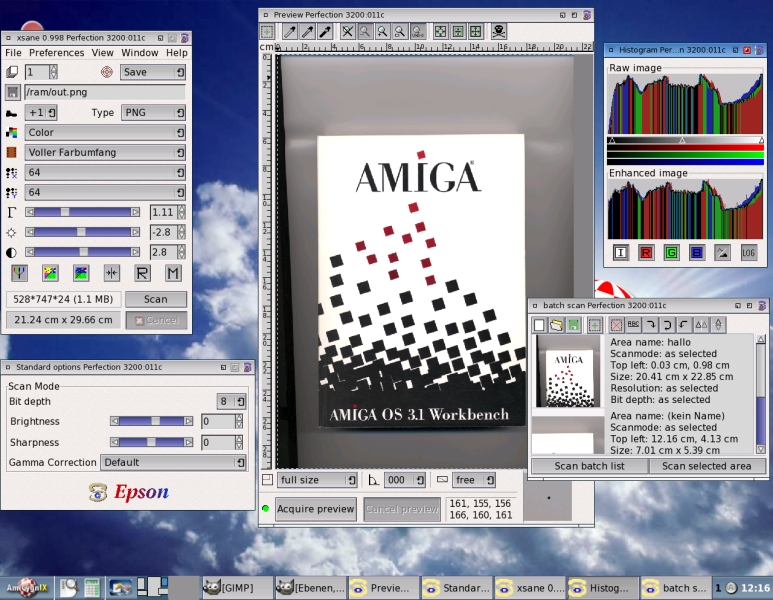
Task: Rotate batch area 180 degrees
Action: point(668,325)
